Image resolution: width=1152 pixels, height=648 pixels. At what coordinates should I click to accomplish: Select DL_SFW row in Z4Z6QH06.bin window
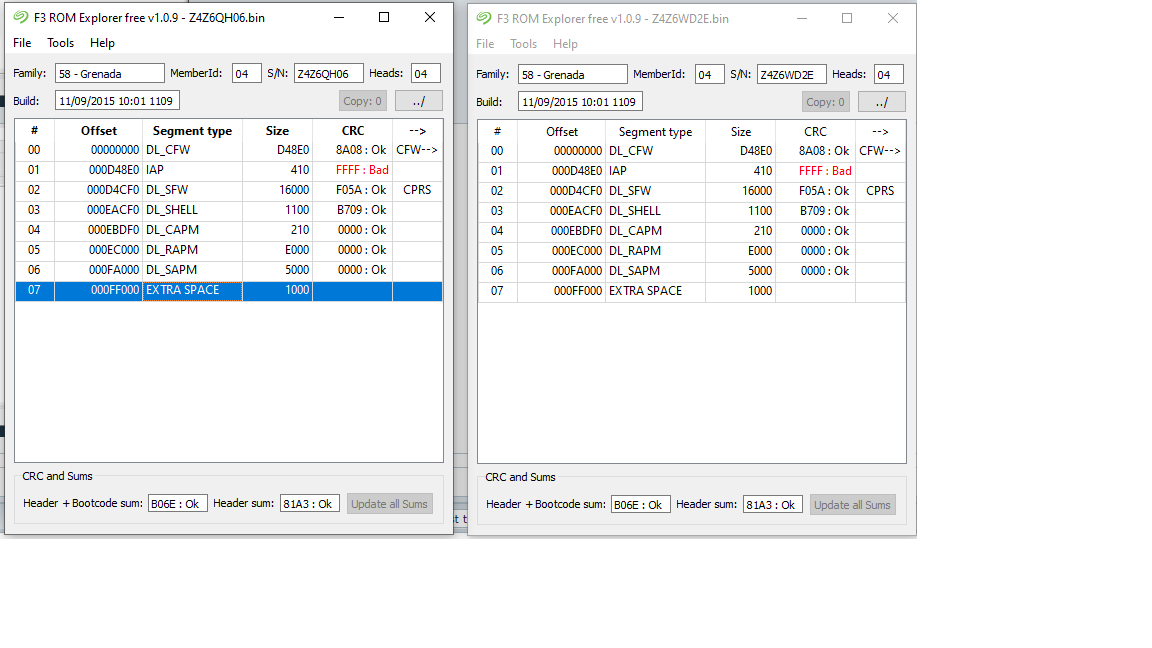(x=228, y=190)
